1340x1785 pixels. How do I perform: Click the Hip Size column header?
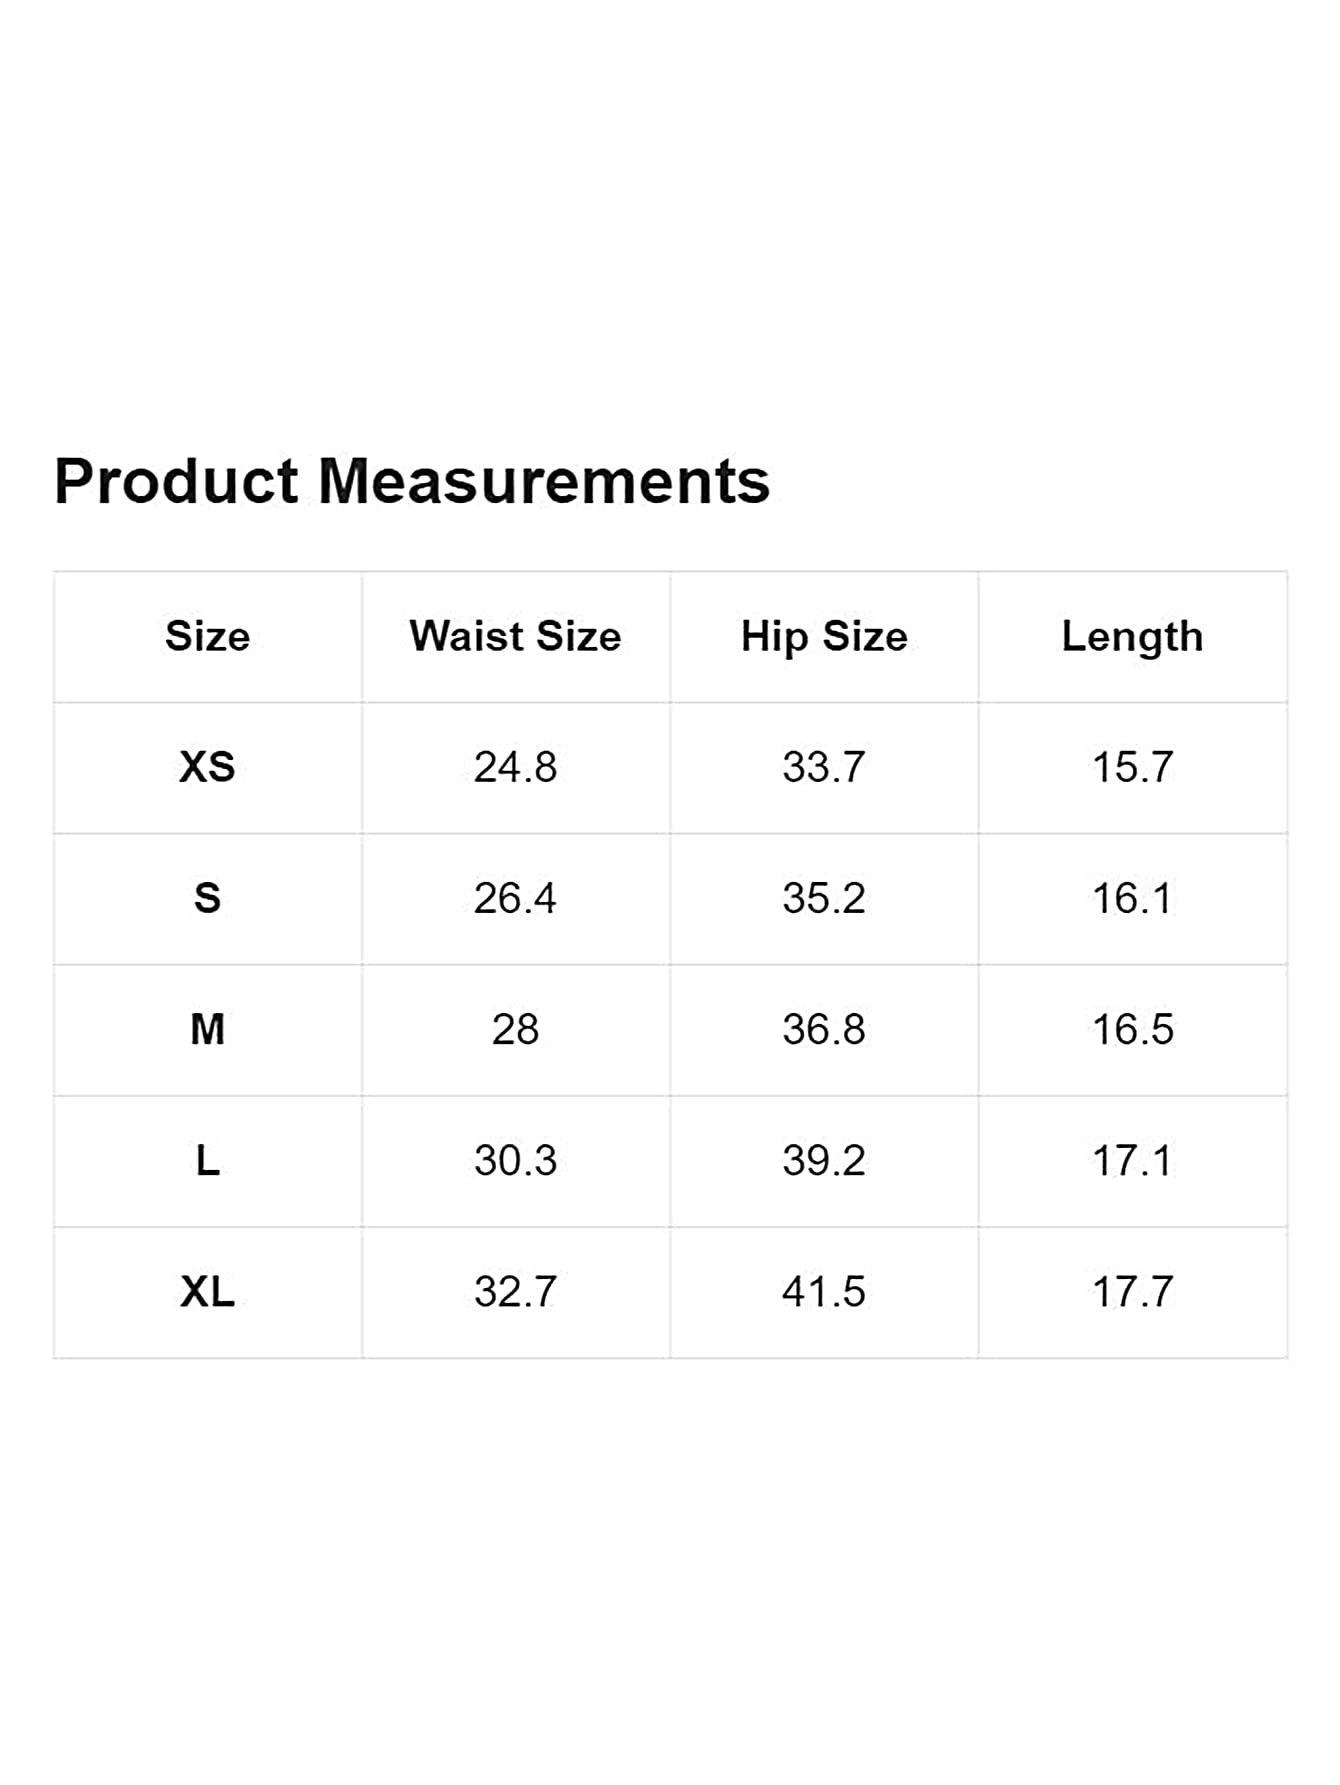coord(824,637)
